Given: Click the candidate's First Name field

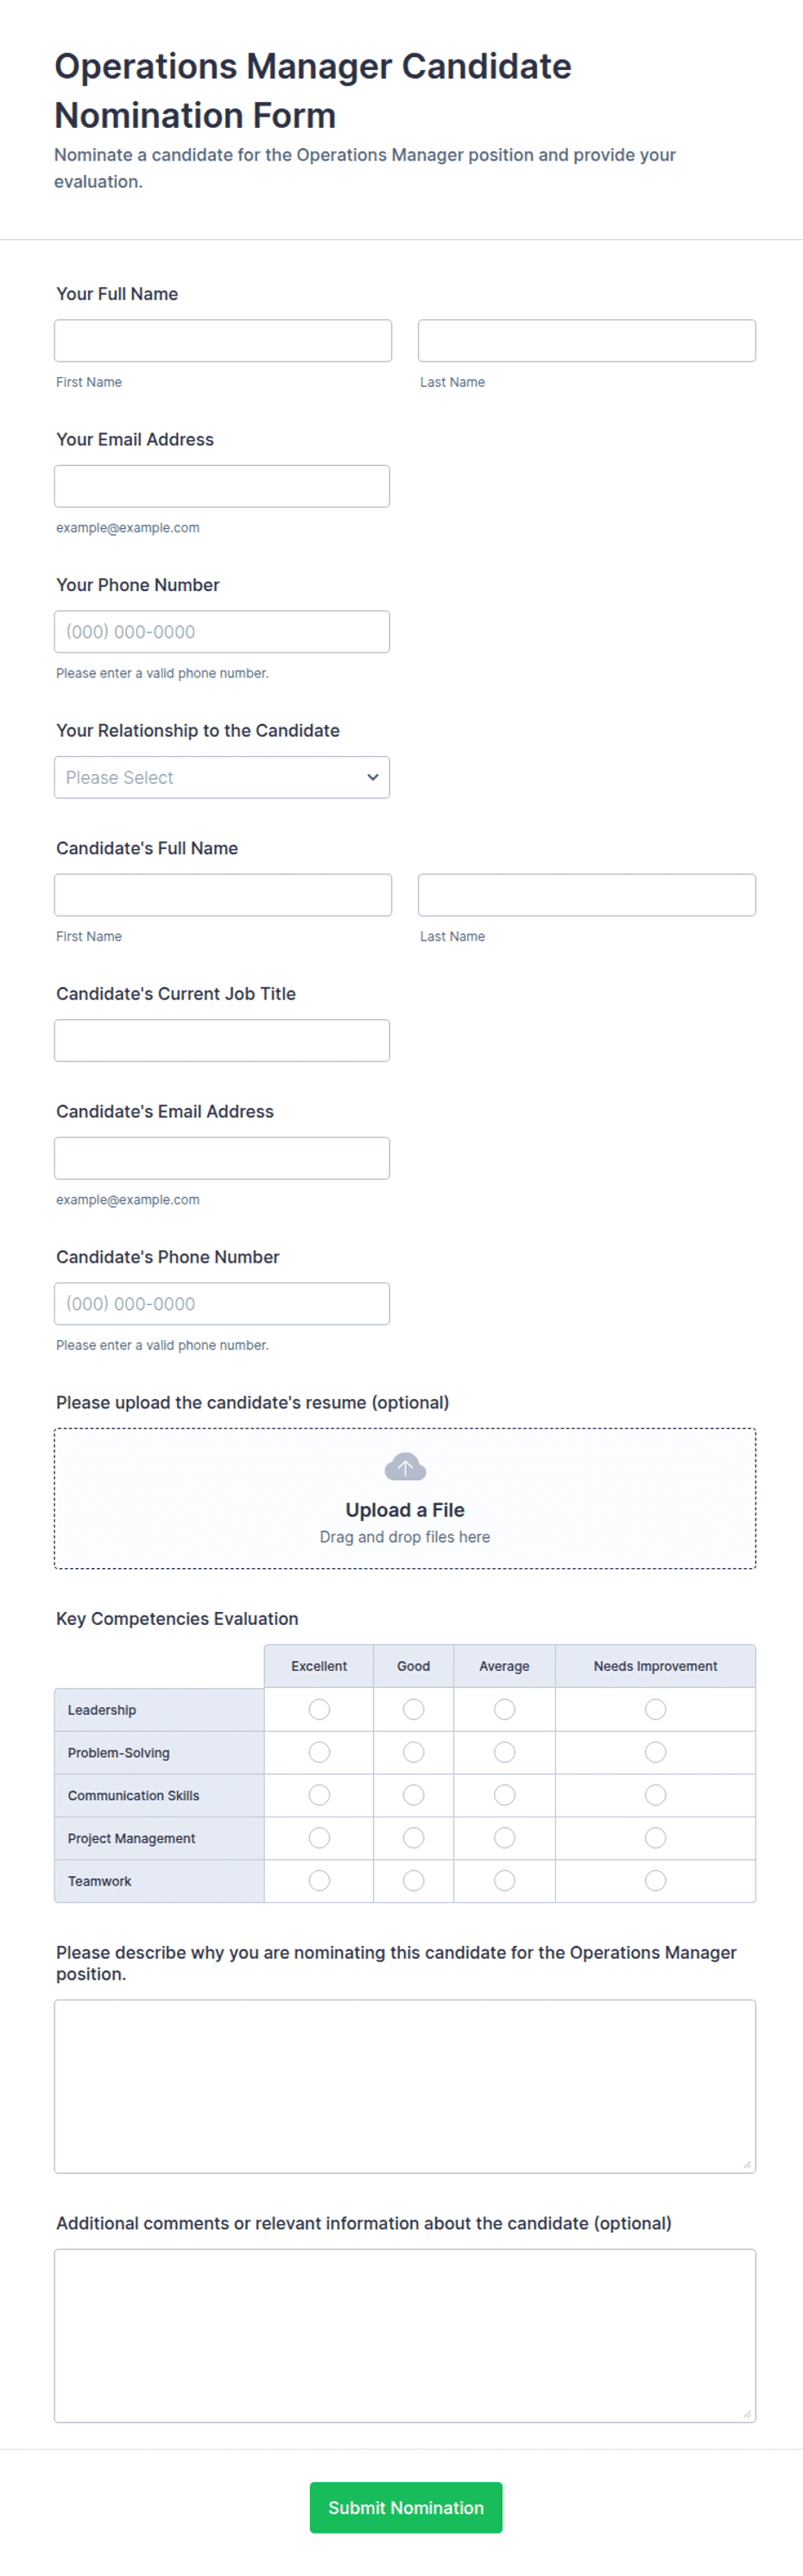Looking at the screenshot, I should [223, 895].
